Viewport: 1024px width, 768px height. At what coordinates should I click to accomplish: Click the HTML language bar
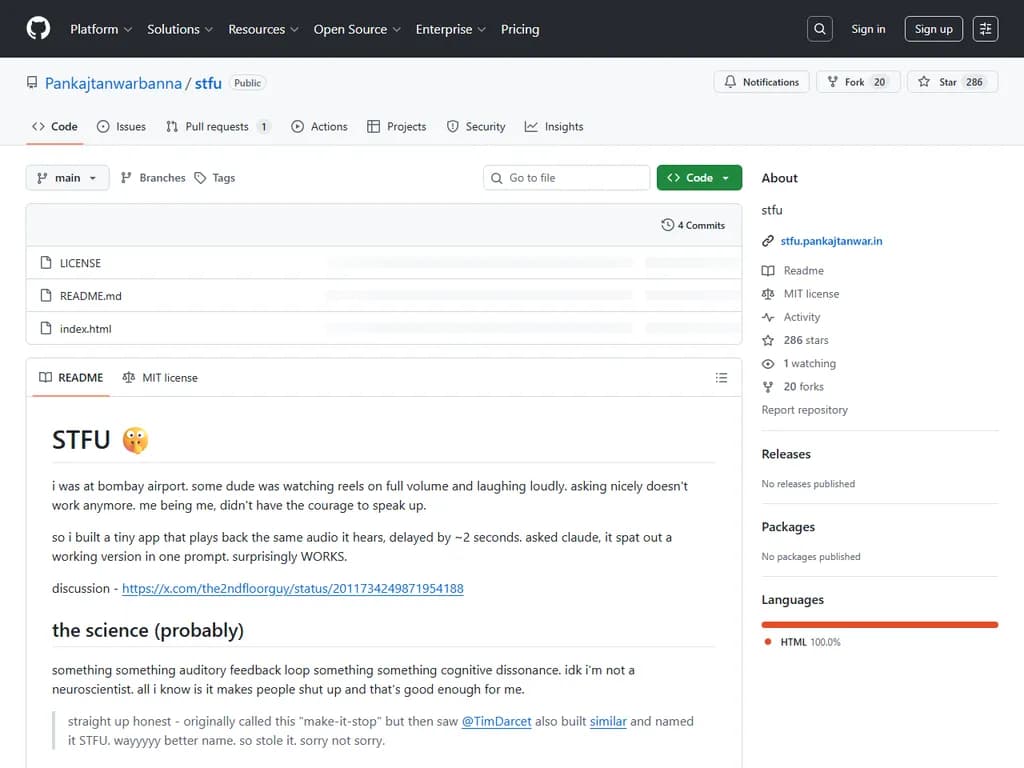pos(880,625)
